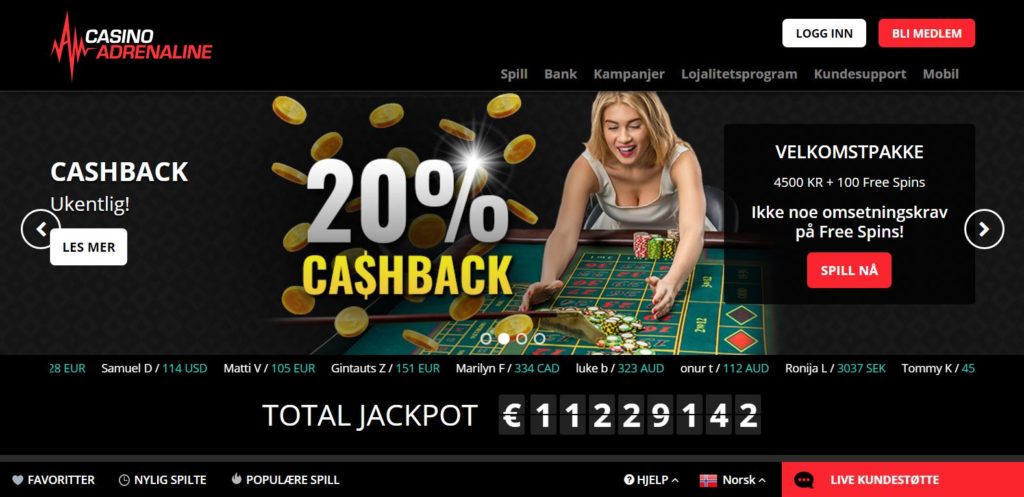Click the Bli Medlem button

[x=927, y=33]
